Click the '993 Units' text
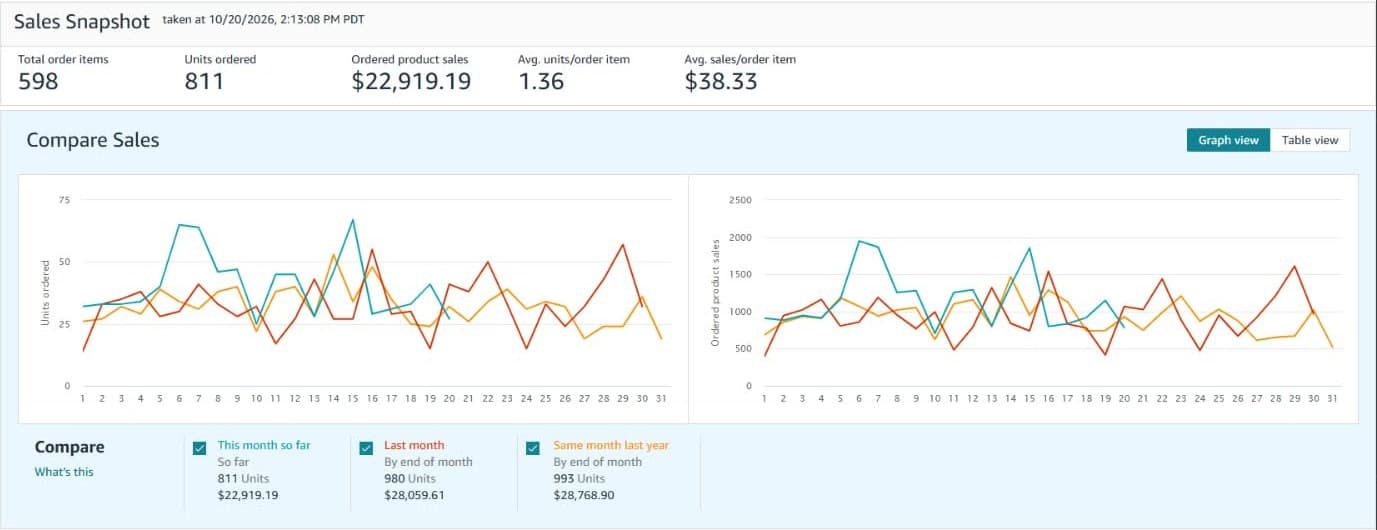 coord(580,478)
